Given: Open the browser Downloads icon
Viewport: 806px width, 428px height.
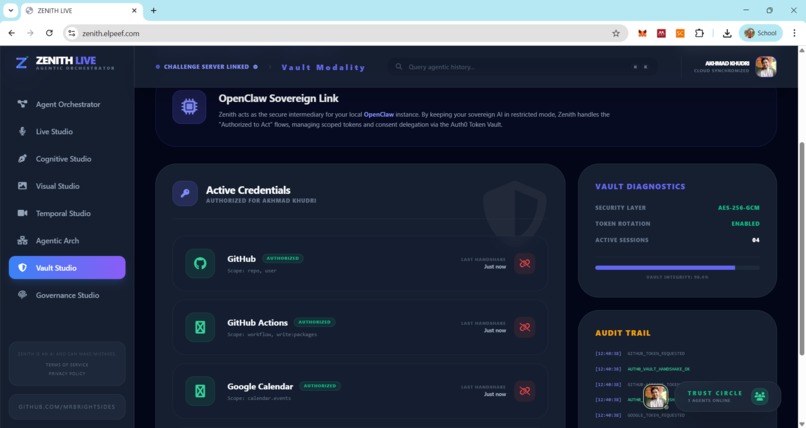Looking at the screenshot, I should click(x=727, y=33).
